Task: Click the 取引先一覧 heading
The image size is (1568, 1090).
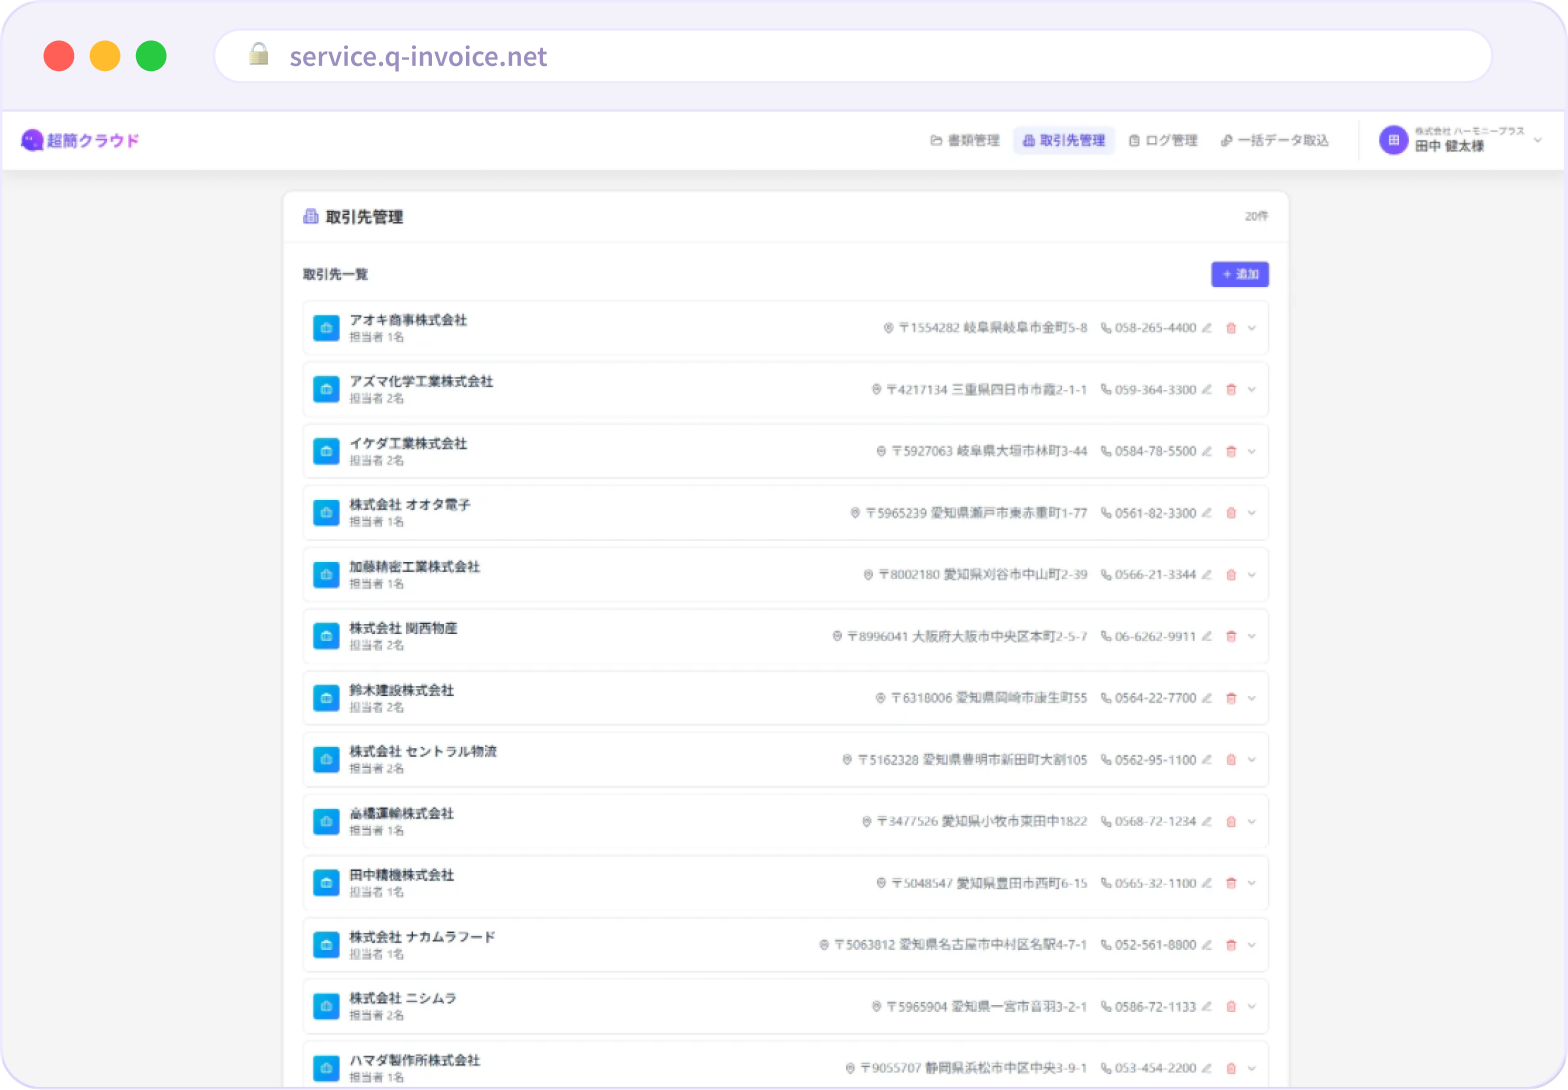Action: point(335,274)
